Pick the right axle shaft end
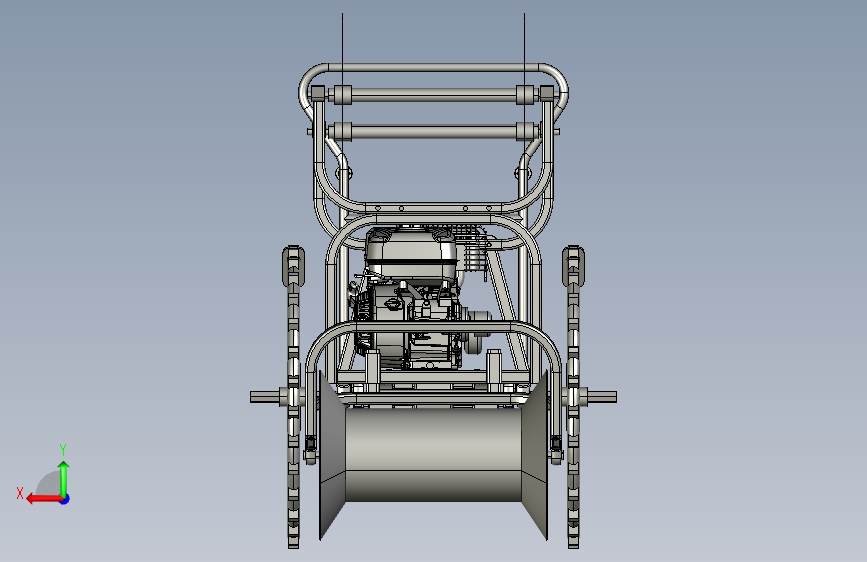The image size is (867, 562). [x=602, y=397]
